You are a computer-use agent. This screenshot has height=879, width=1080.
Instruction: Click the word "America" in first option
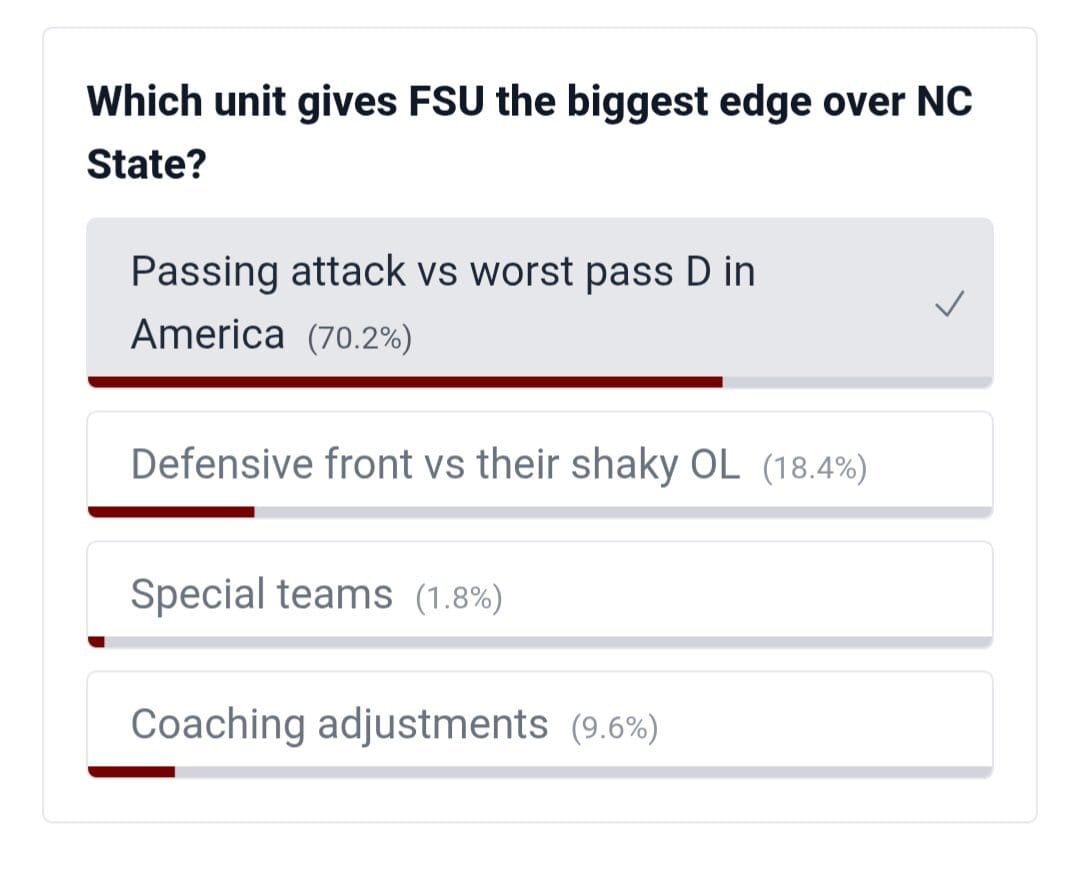point(207,335)
